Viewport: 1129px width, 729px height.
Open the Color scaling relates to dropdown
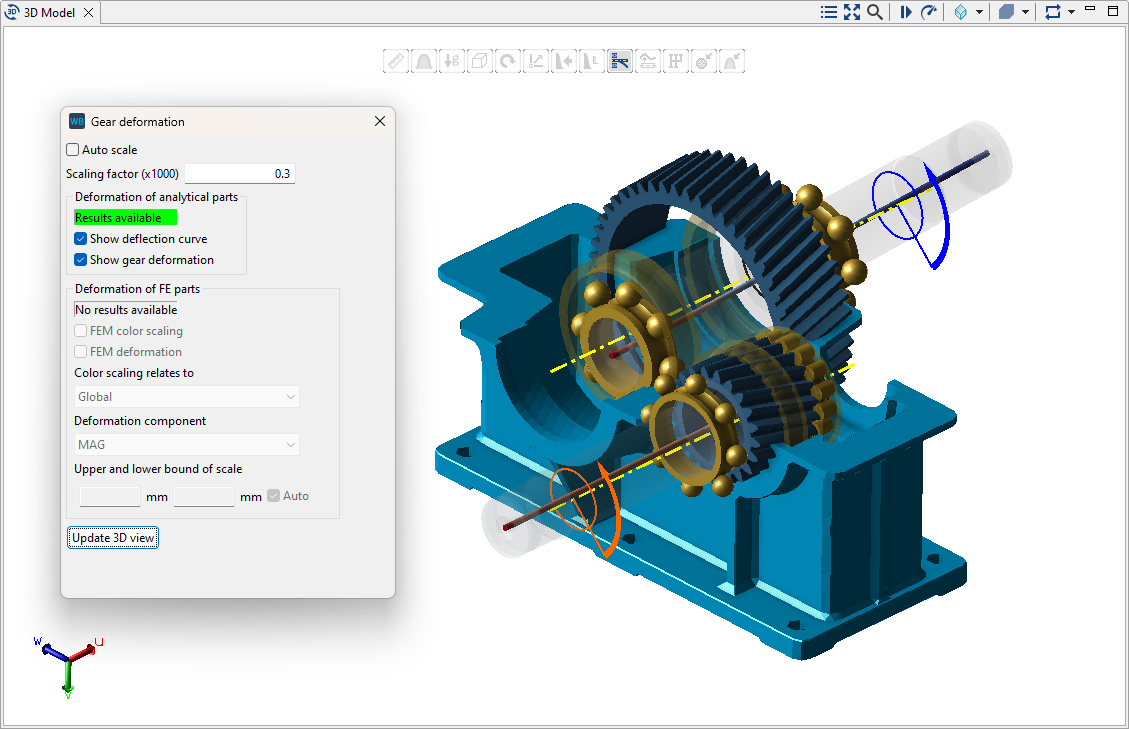(x=186, y=396)
